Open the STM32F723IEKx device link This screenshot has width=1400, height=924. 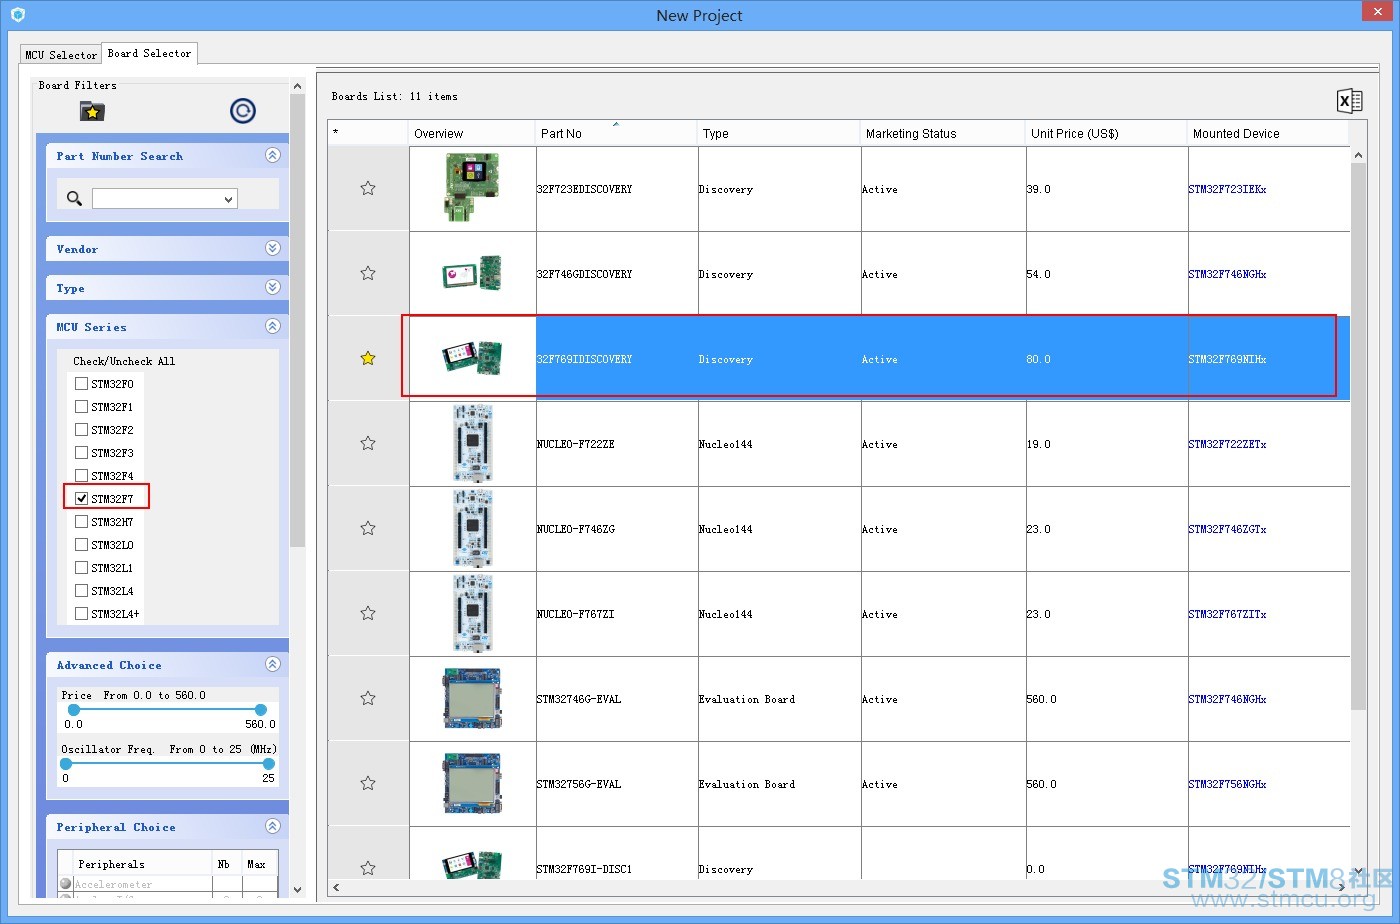click(x=1227, y=189)
